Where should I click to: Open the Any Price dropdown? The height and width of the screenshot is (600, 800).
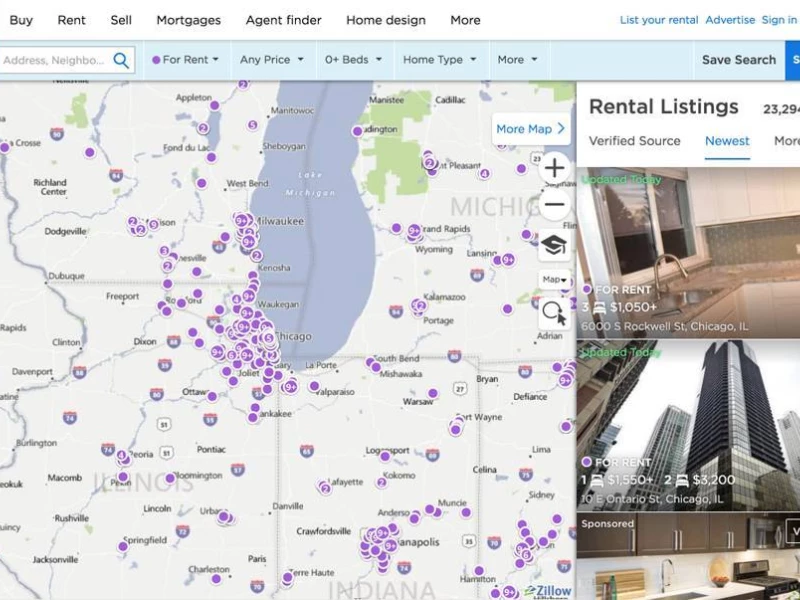(x=271, y=60)
